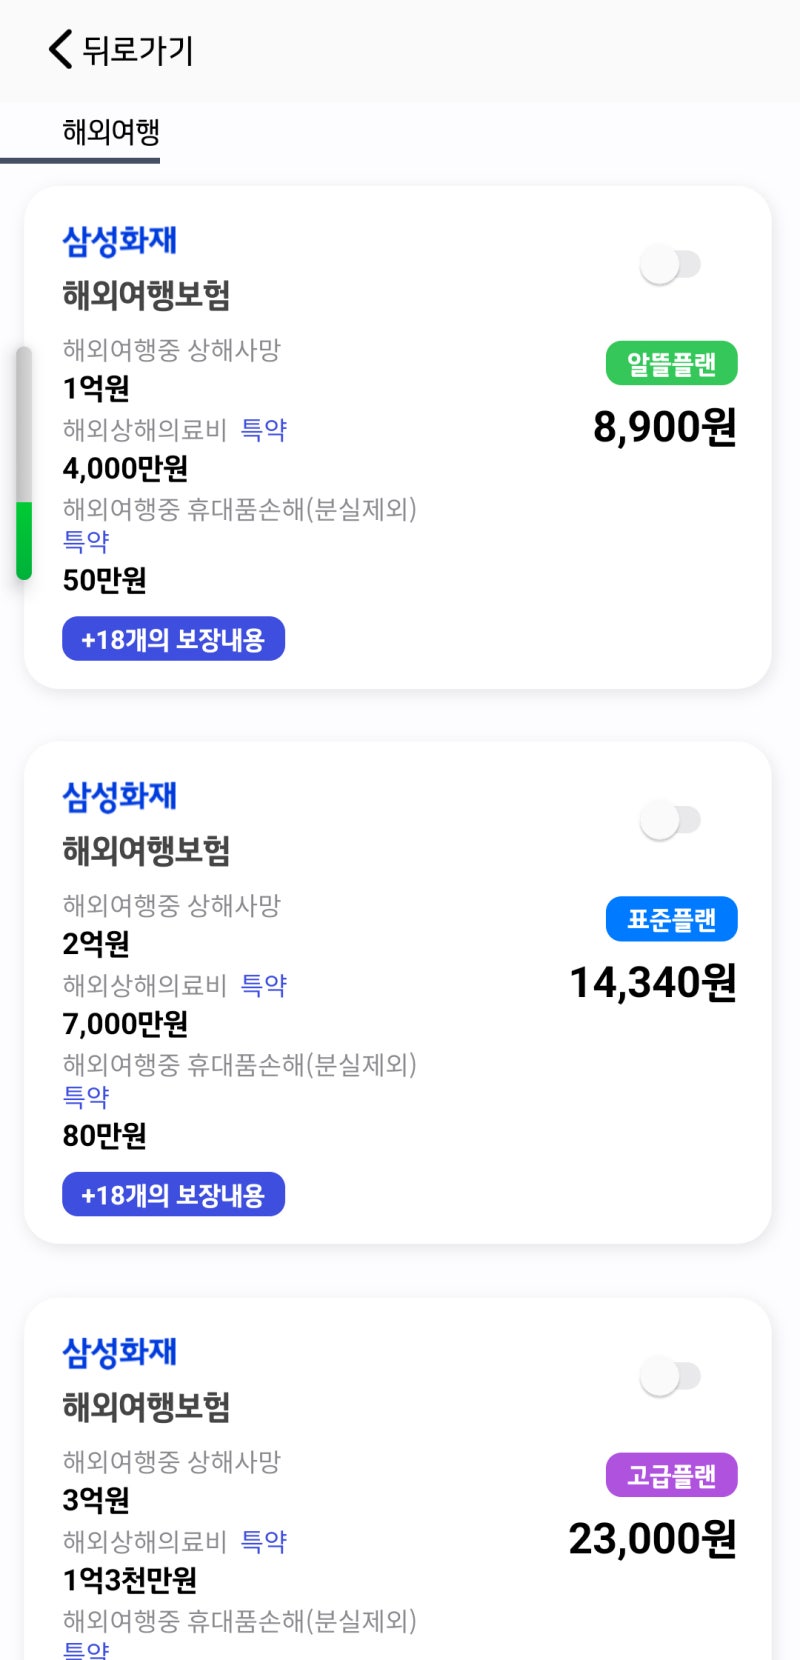The height and width of the screenshot is (1660, 800).
Task: Open 특약 link above 50만원 amount
Action: click(x=86, y=541)
